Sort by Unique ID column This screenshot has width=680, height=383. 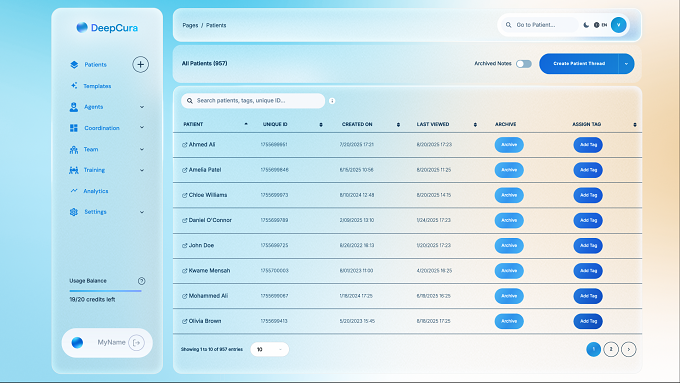tap(321, 124)
